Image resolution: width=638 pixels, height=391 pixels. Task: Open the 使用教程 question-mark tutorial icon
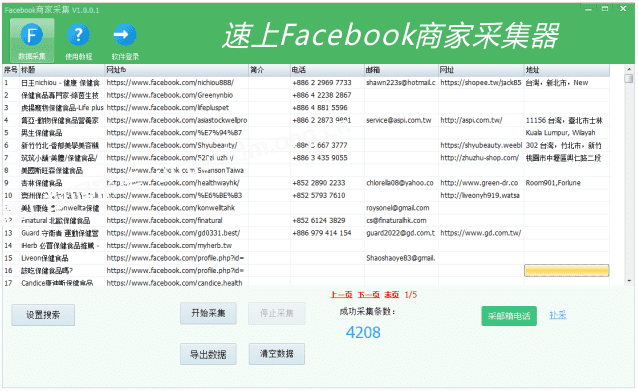click(x=79, y=40)
